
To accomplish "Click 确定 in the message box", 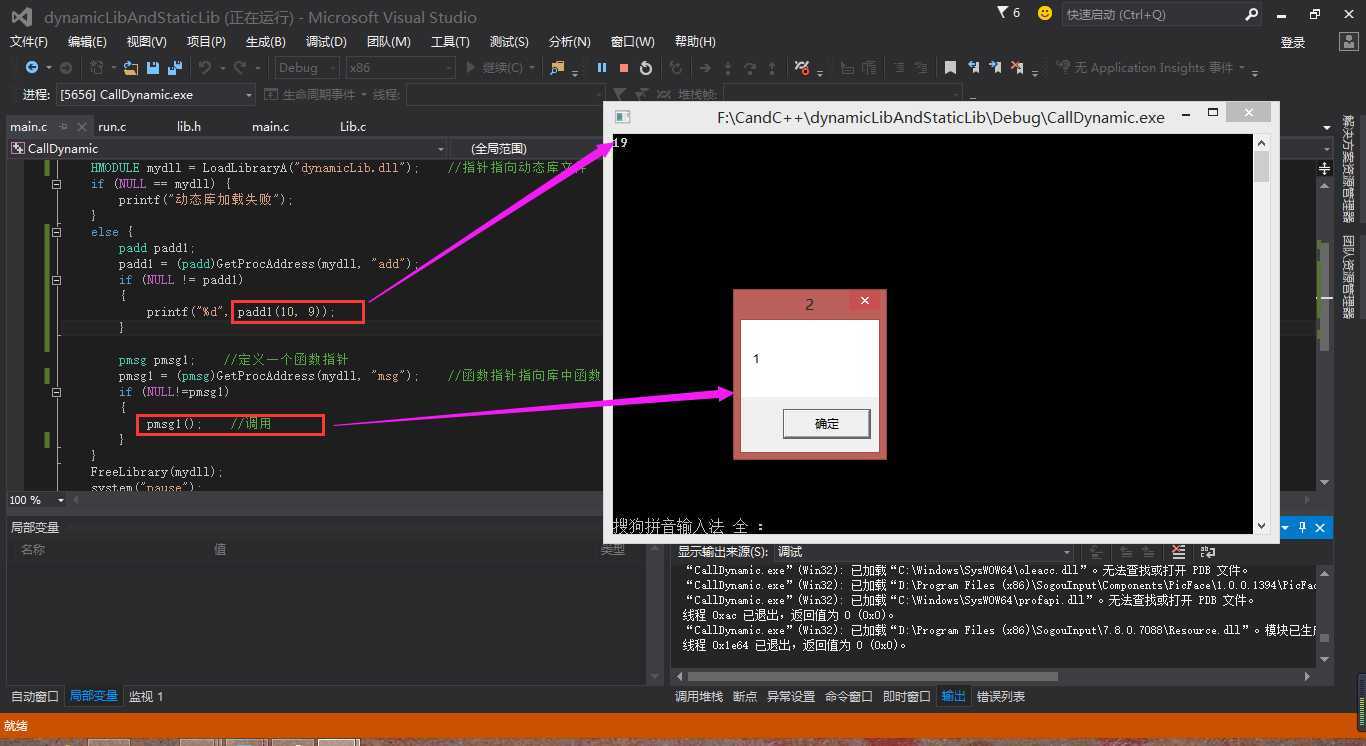I will point(826,424).
